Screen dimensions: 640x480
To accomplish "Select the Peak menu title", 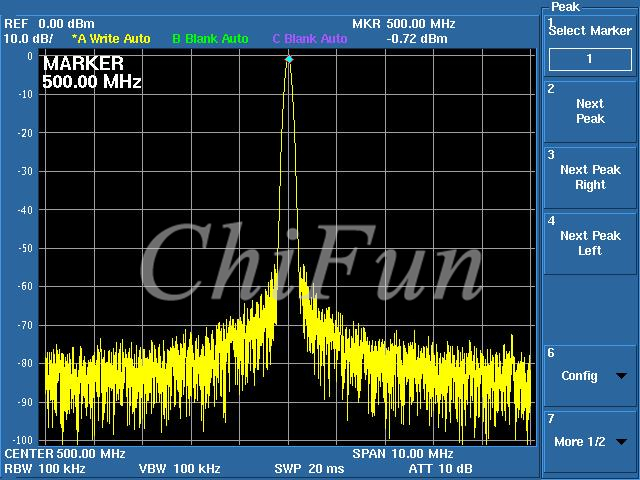I will 565,6.
